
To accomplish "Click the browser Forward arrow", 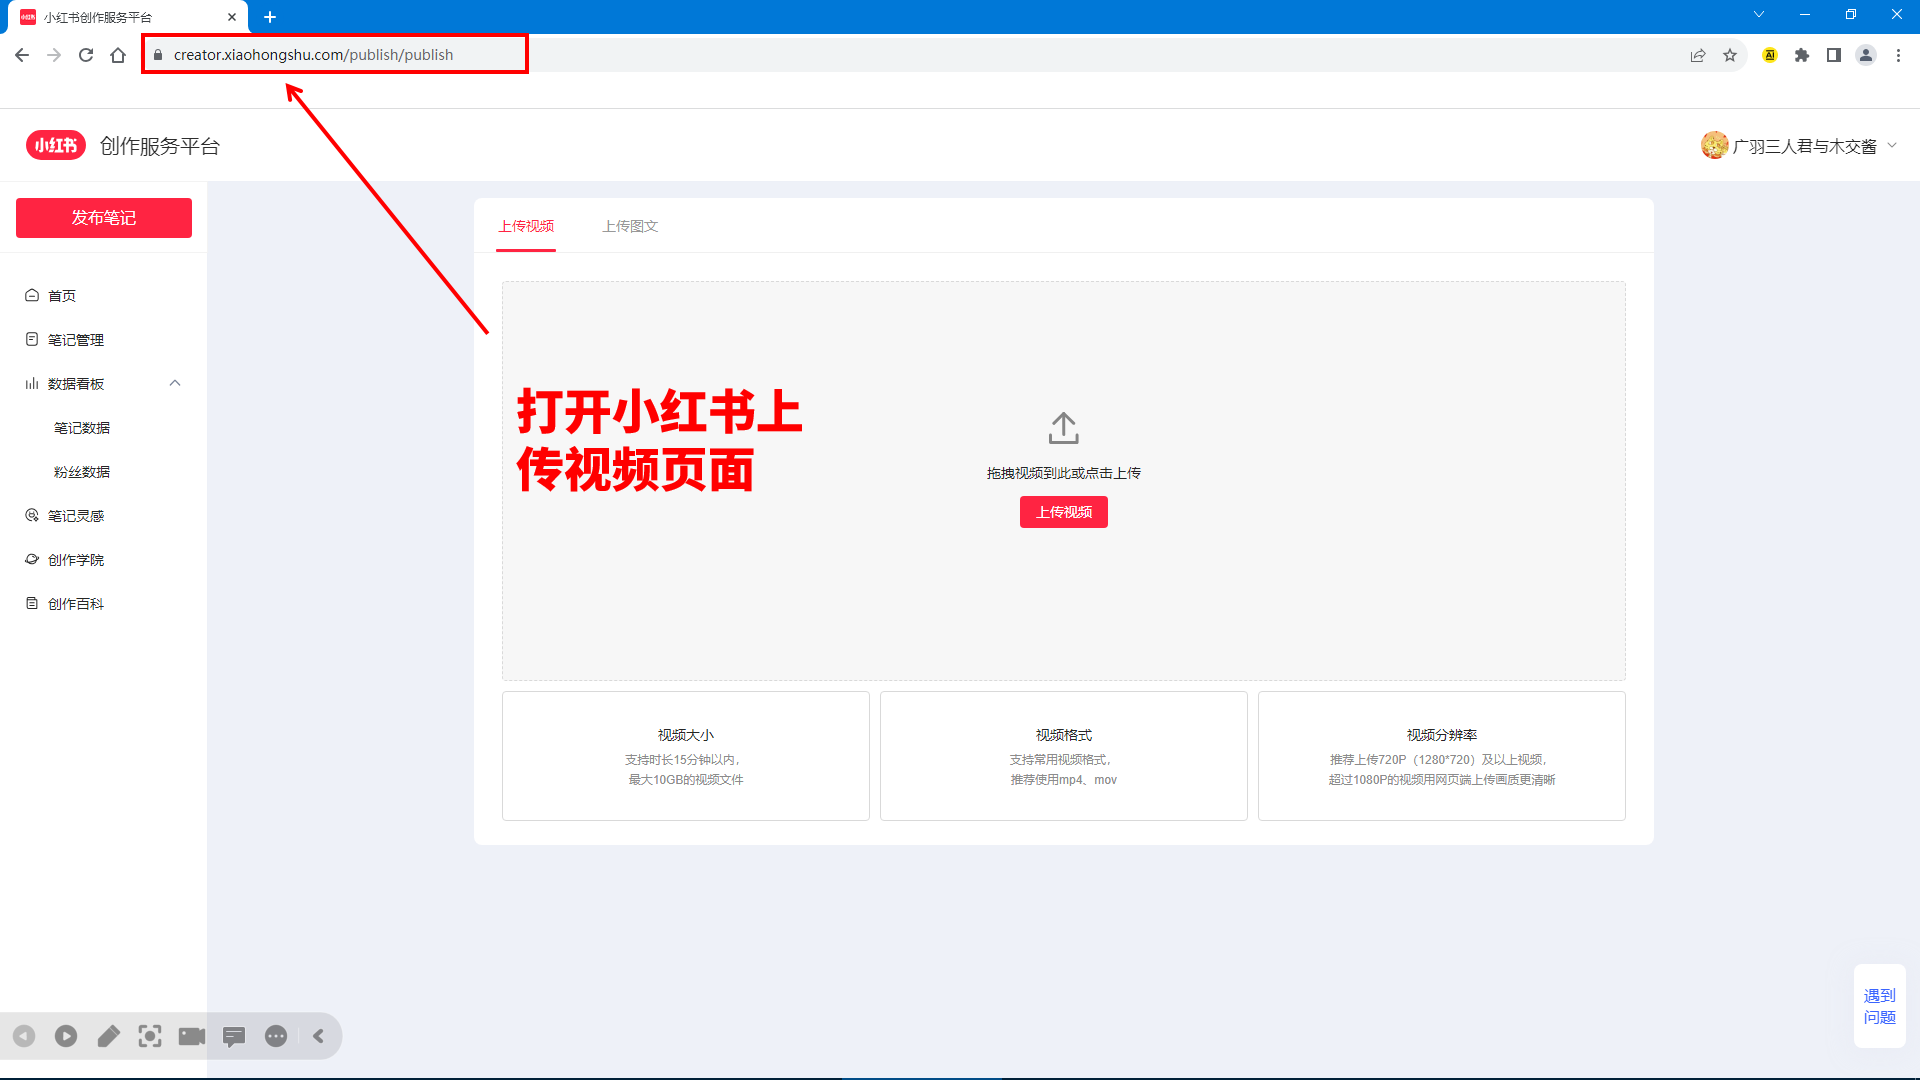I will click(54, 55).
